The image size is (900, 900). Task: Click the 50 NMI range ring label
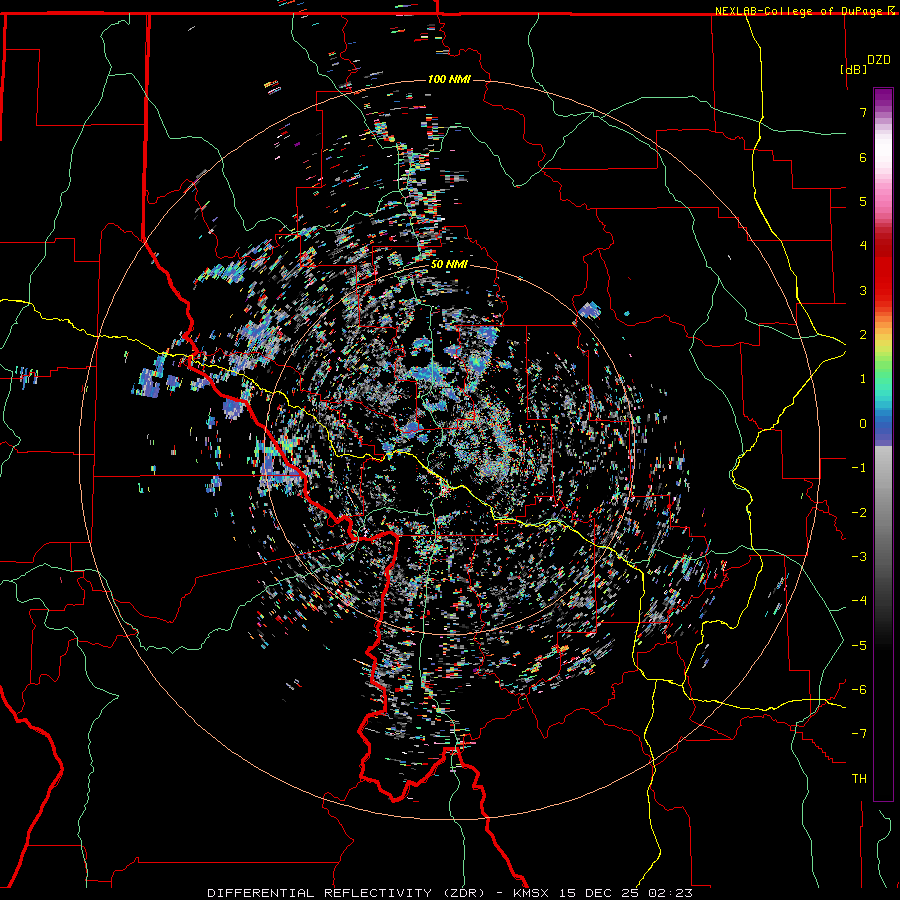[449, 265]
